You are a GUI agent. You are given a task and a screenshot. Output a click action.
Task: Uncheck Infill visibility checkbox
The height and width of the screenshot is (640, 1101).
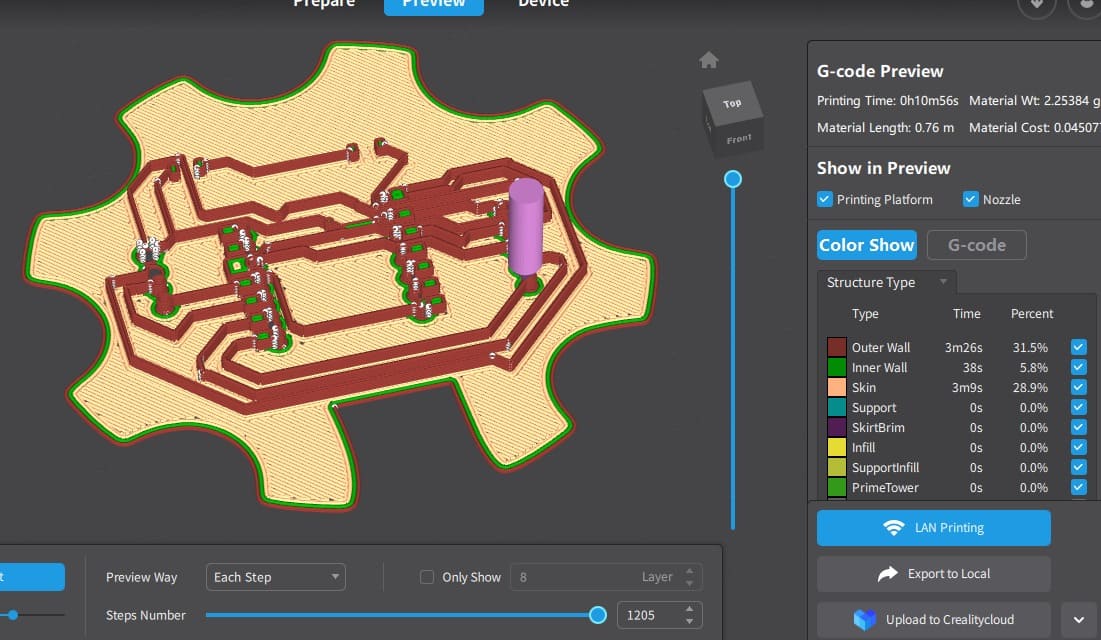[x=1079, y=448]
